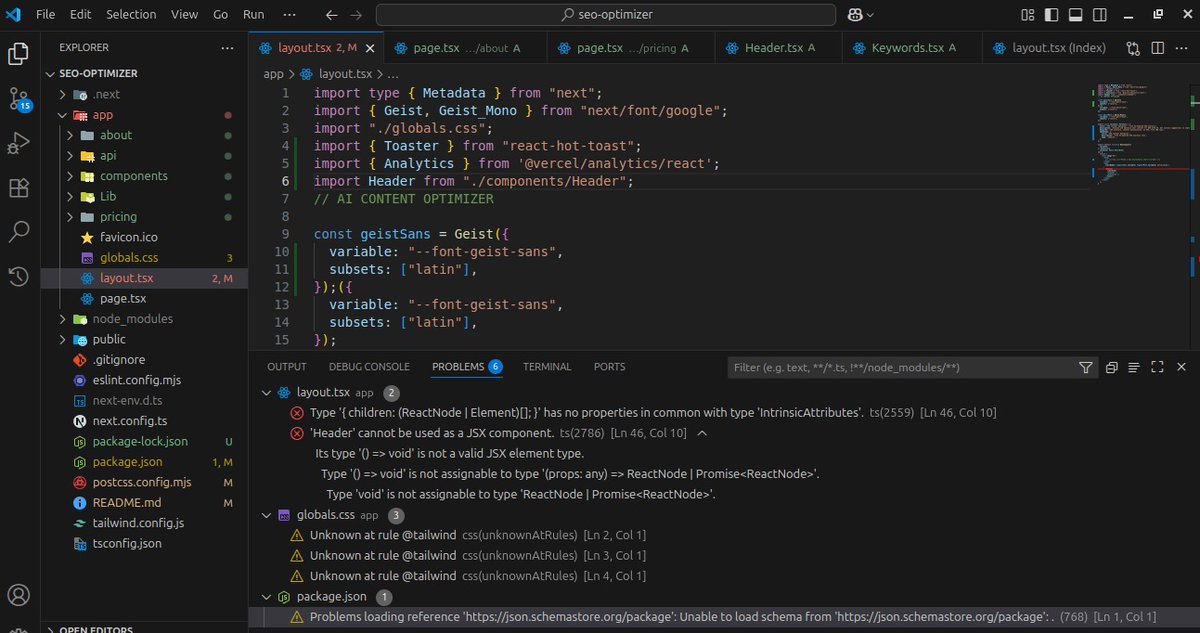Open the Search view in activity bar

[18, 232]
